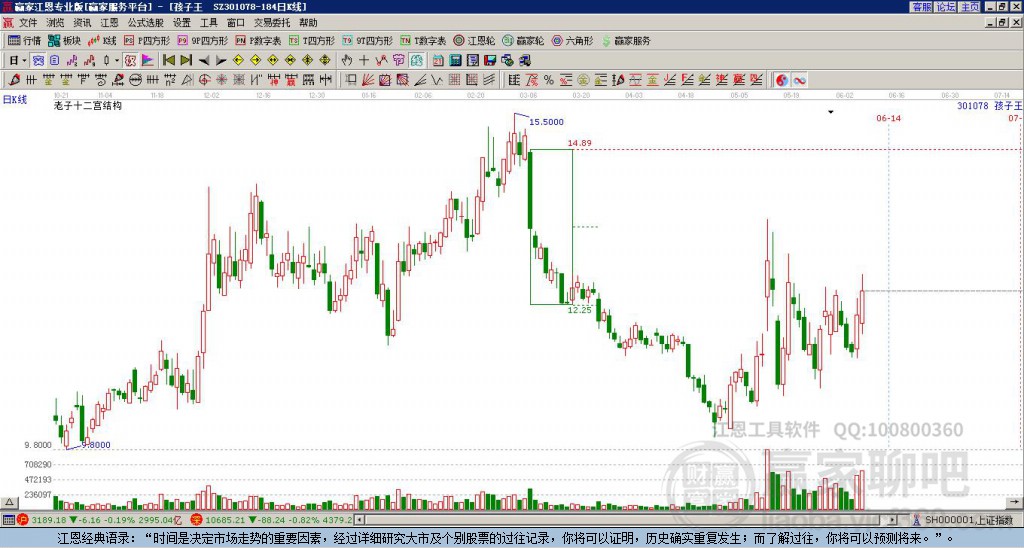Open the 浏览 menu
The width and height of the screenshot is (1024, 548).
(x=55, y=23)
